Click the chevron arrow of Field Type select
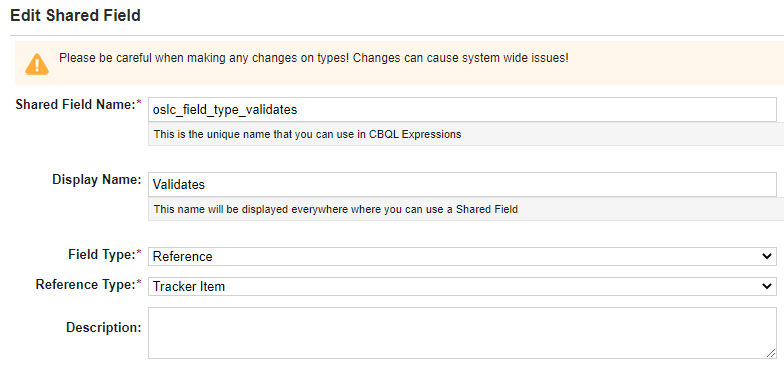784x367 pixels. click(766, 256)
